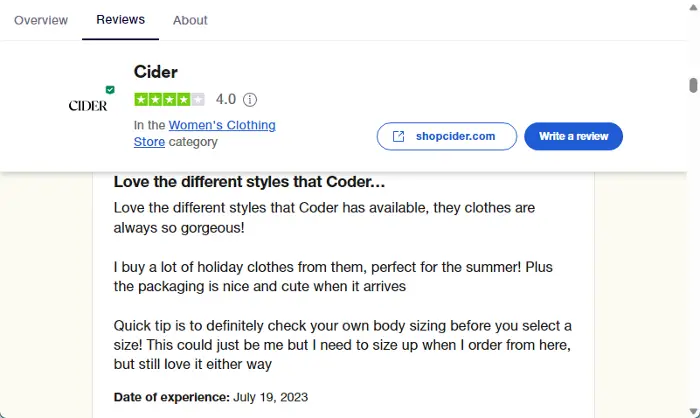Image resolution: width=700 pixels, height=418 pixels.
Task: Click the green star rating icons
Action: pyautogui.click(x=169, y=100)
